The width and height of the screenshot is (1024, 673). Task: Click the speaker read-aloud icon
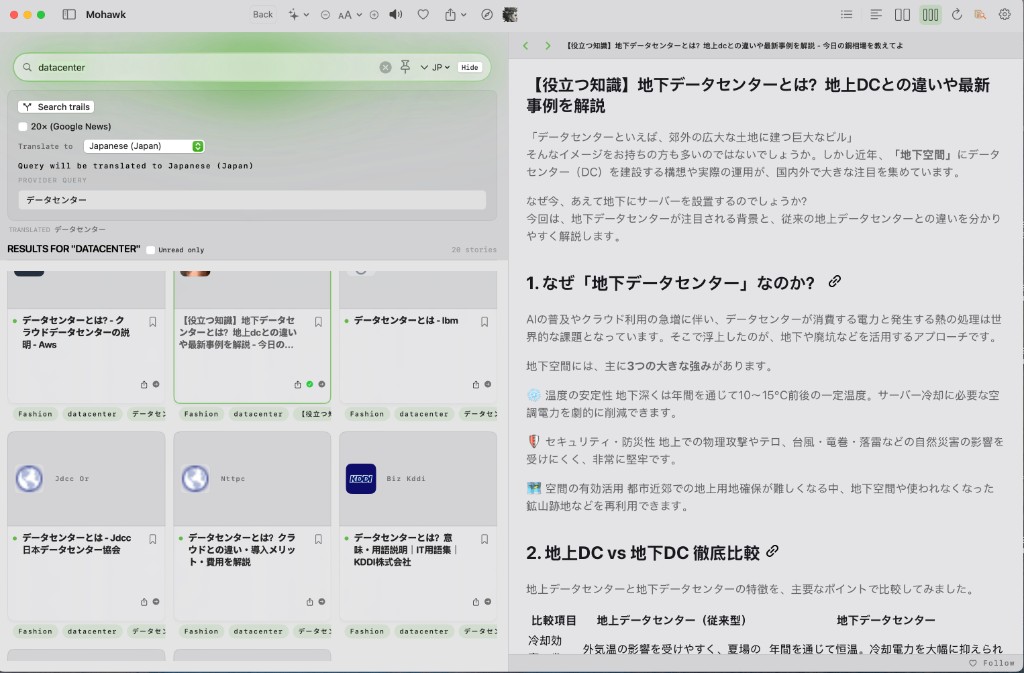tap(396, 14)
